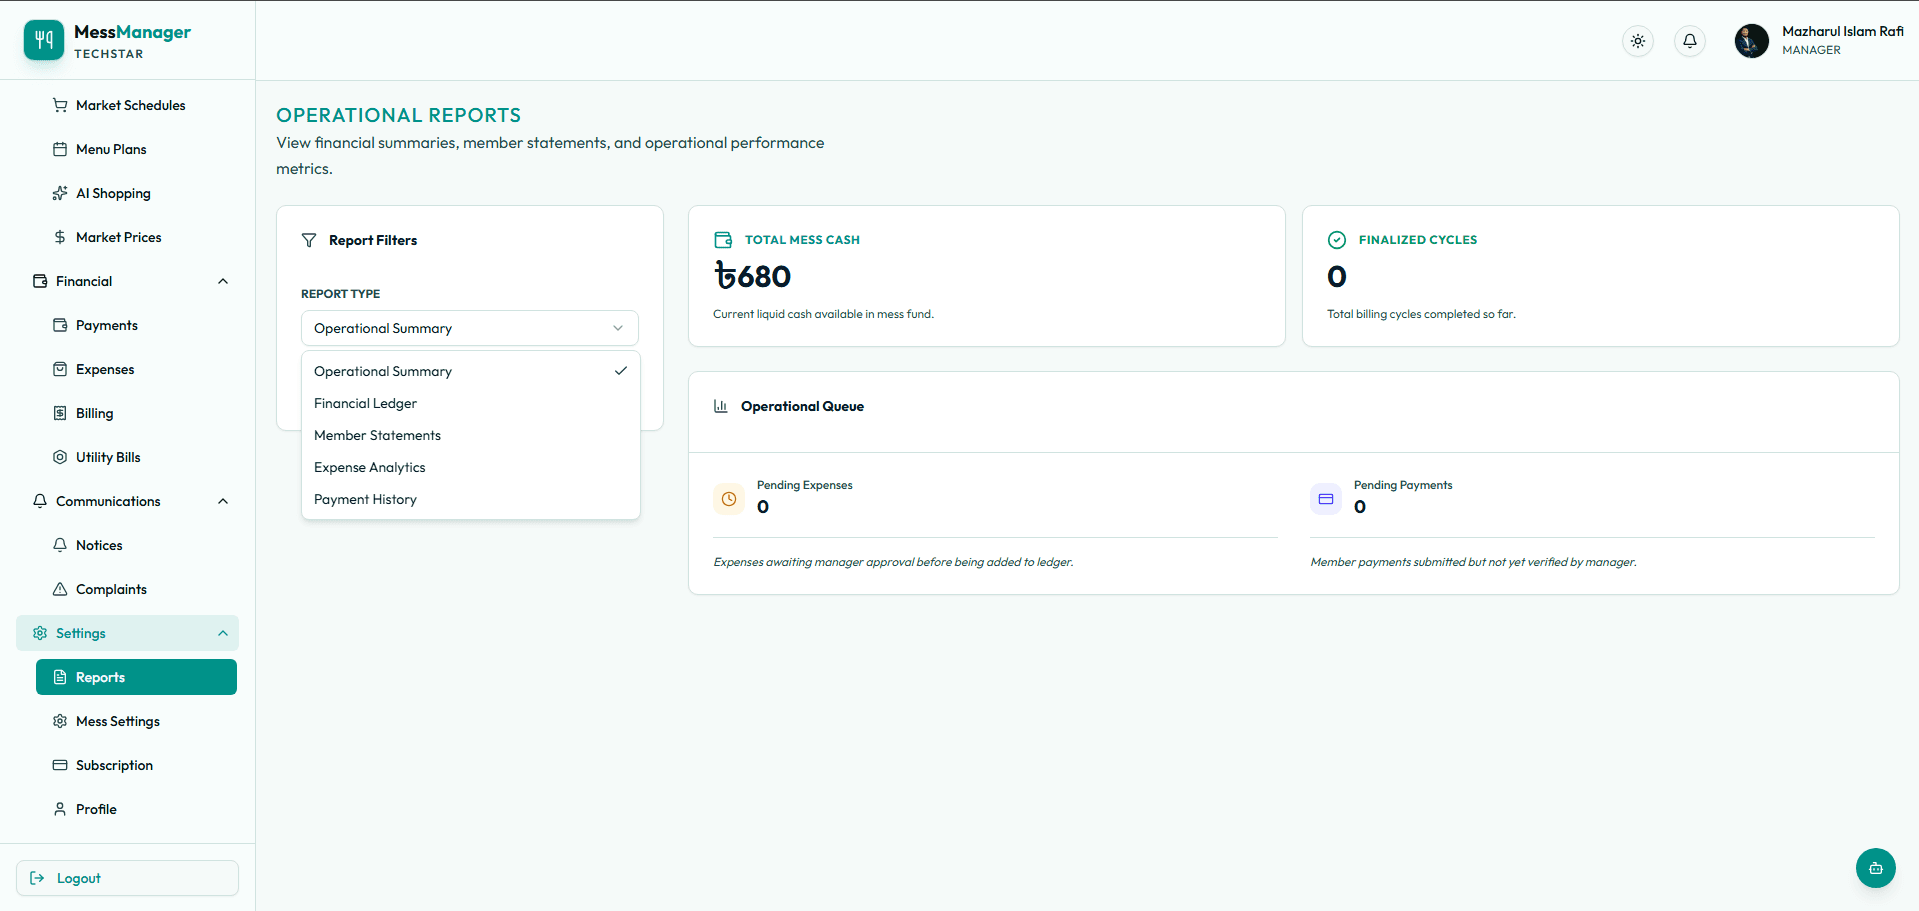This screenshot has width=1919, height=911.
Task: Click the Menu Plans calendar icon
Action: pos(60,149)
